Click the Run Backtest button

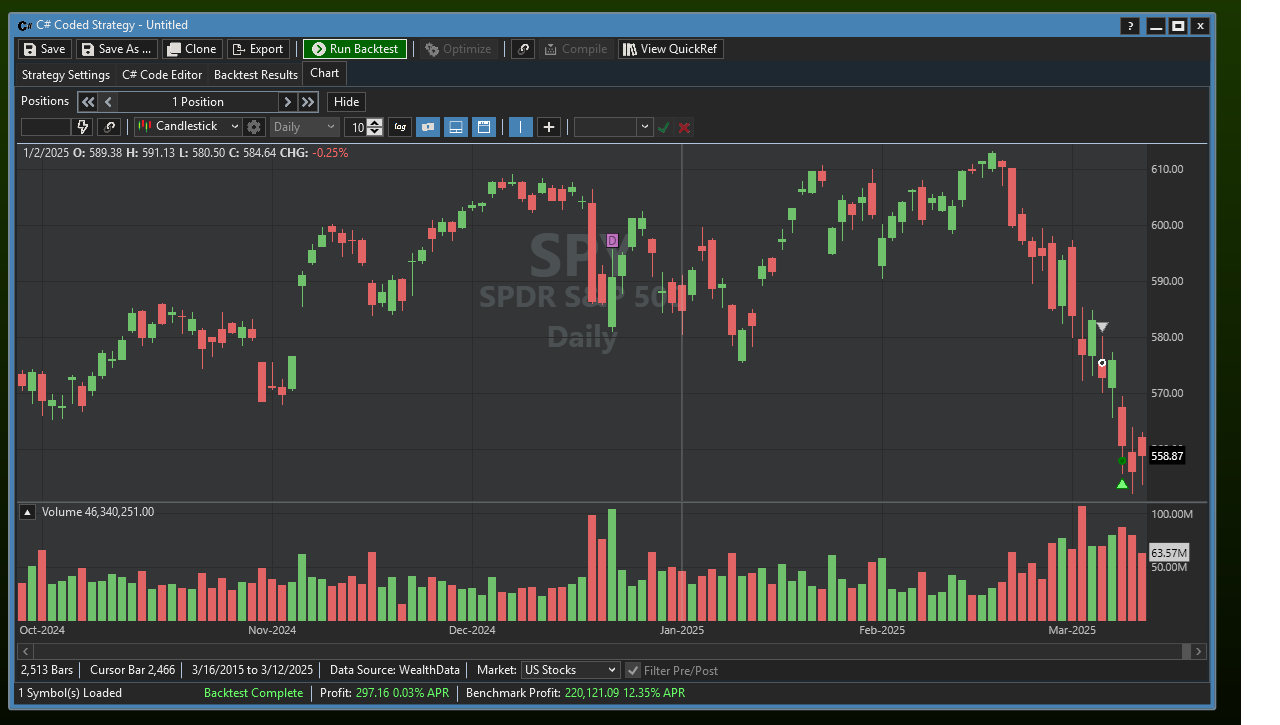355,49
